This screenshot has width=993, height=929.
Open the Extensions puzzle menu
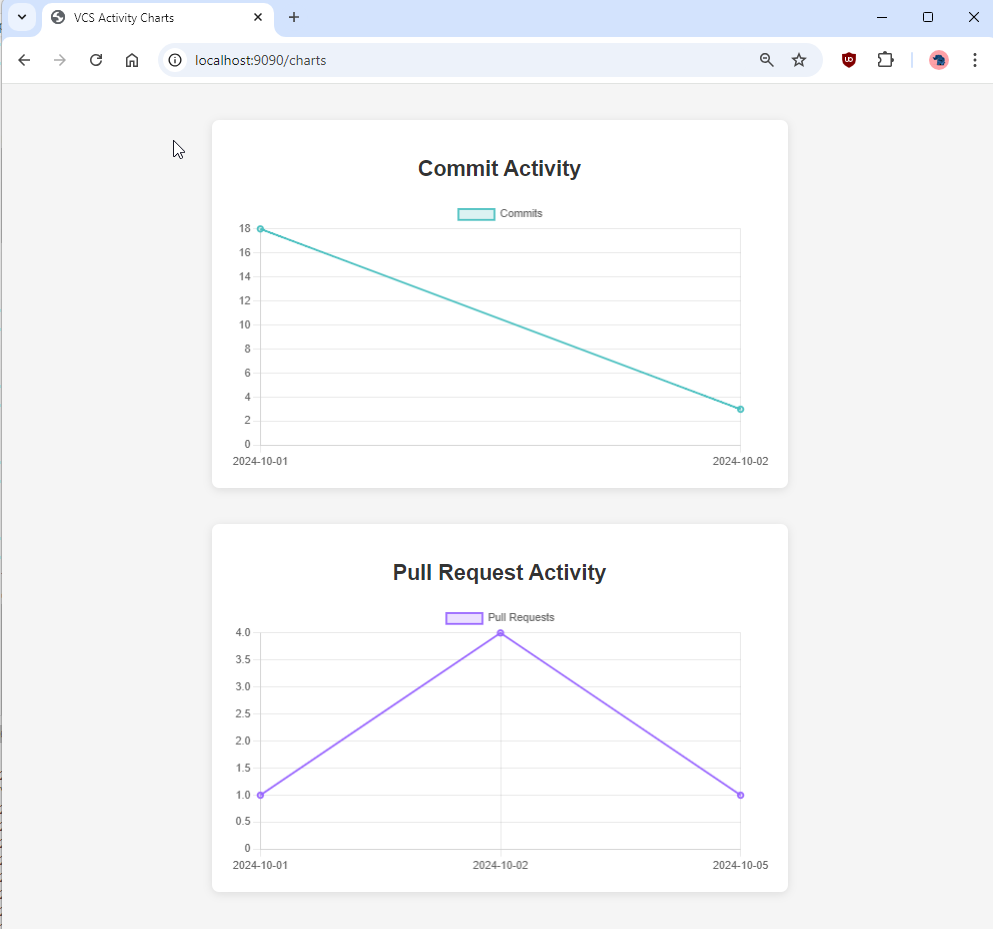coord(885,60)
